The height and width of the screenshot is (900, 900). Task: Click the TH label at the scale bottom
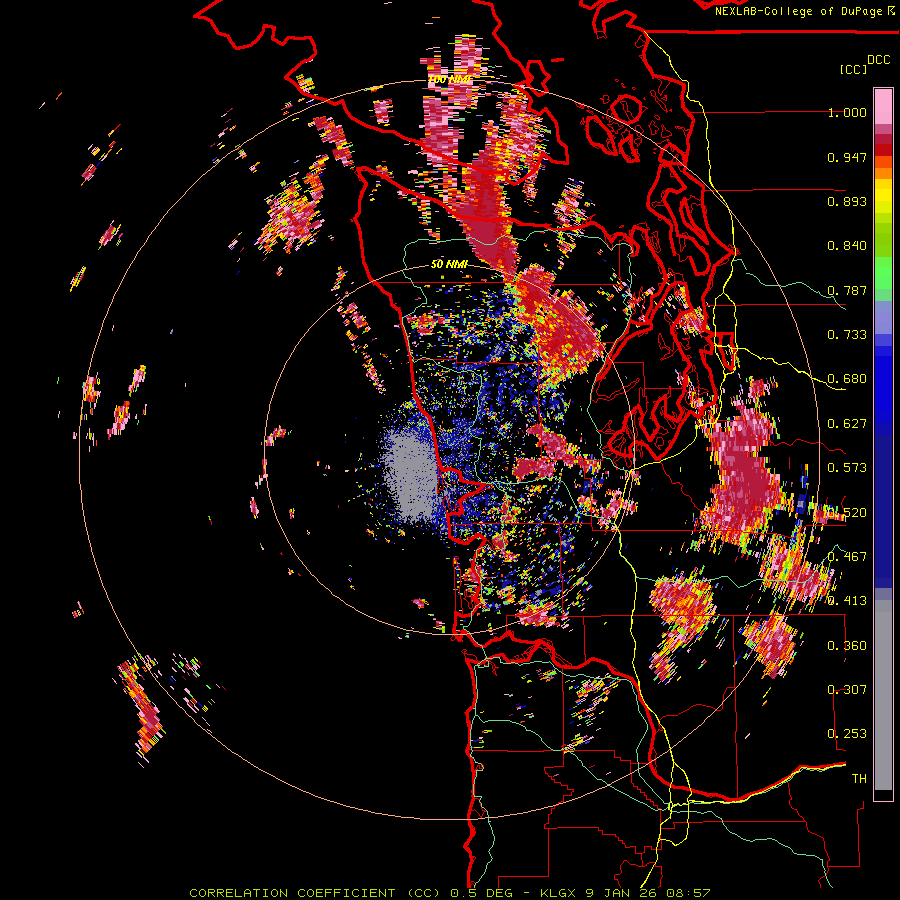click(x=858, y=778)
